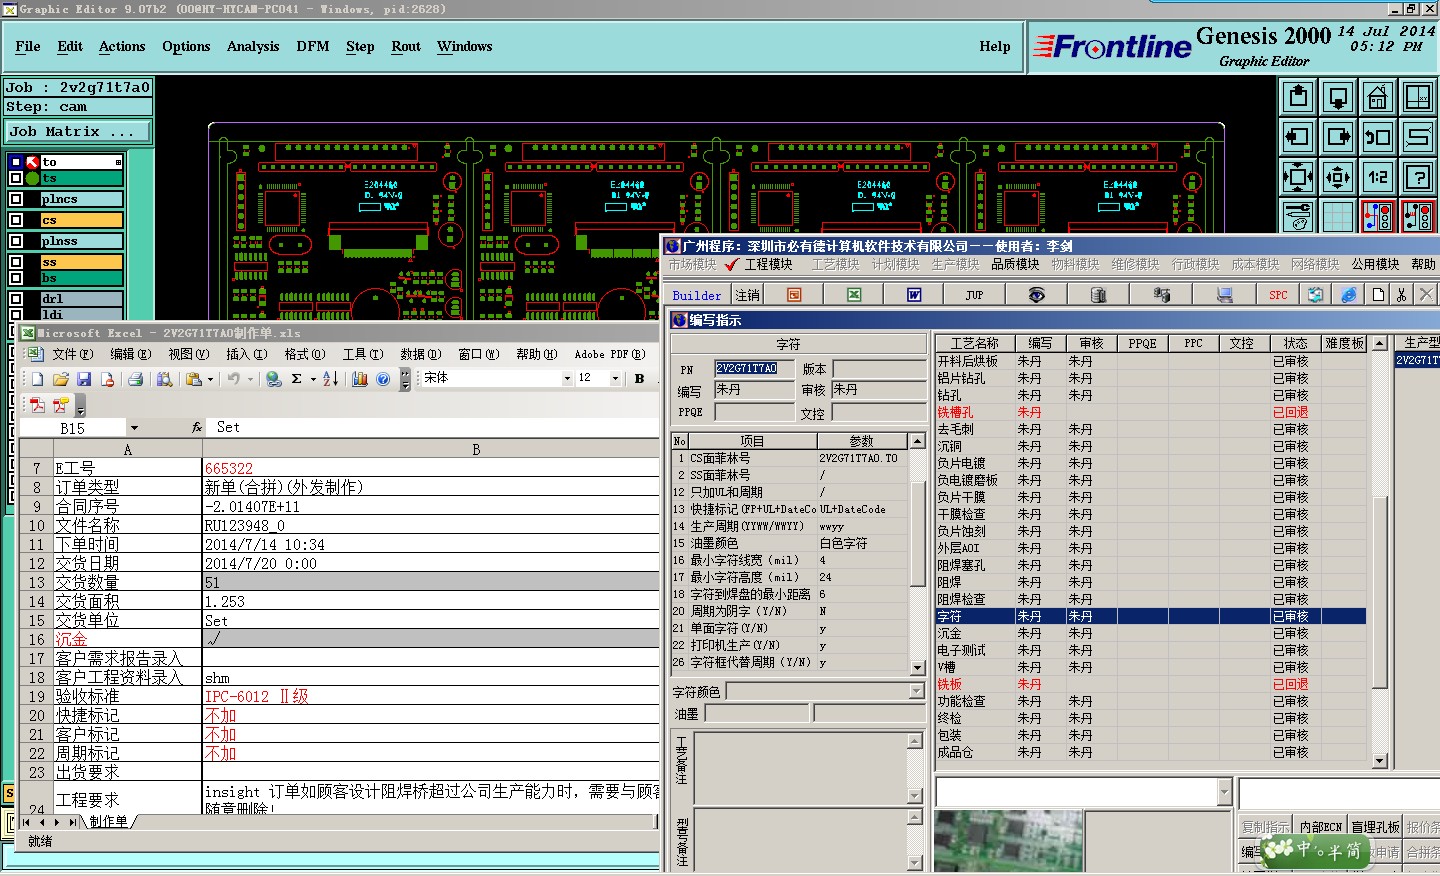
Task: Click the XY coordinate window icon
Action: pyautogui.click(x=1418, y=97)
